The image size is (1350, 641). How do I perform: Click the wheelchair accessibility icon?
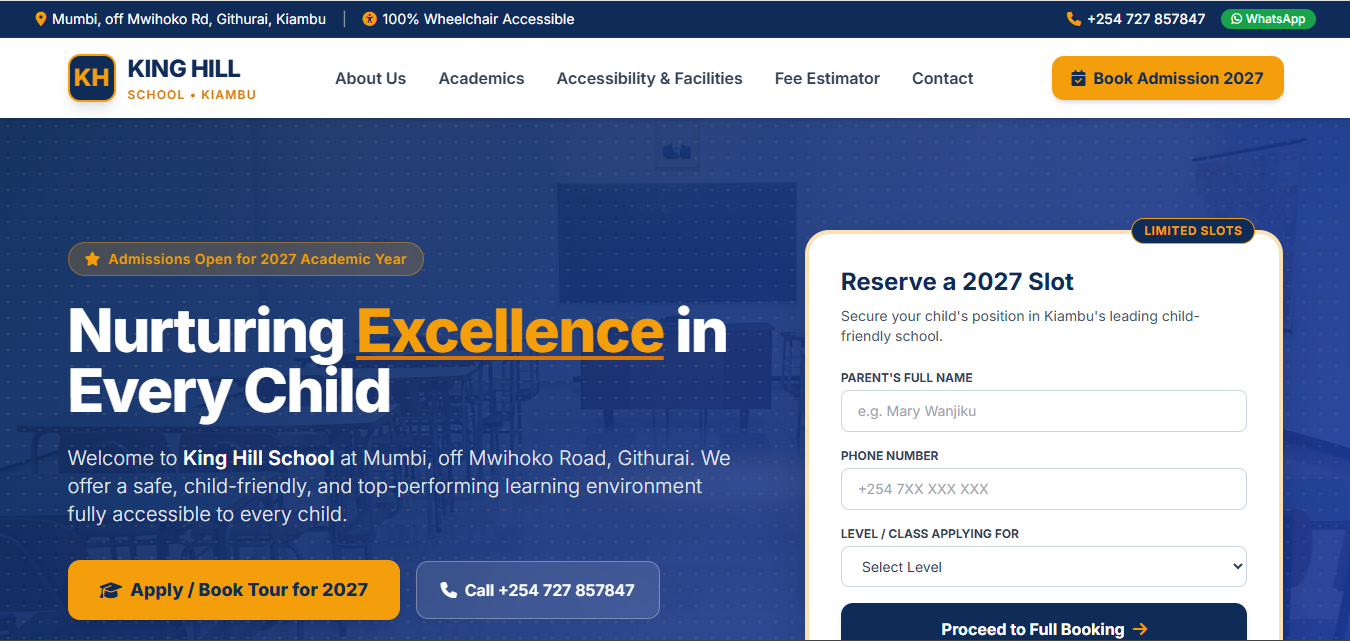[370, 19]
